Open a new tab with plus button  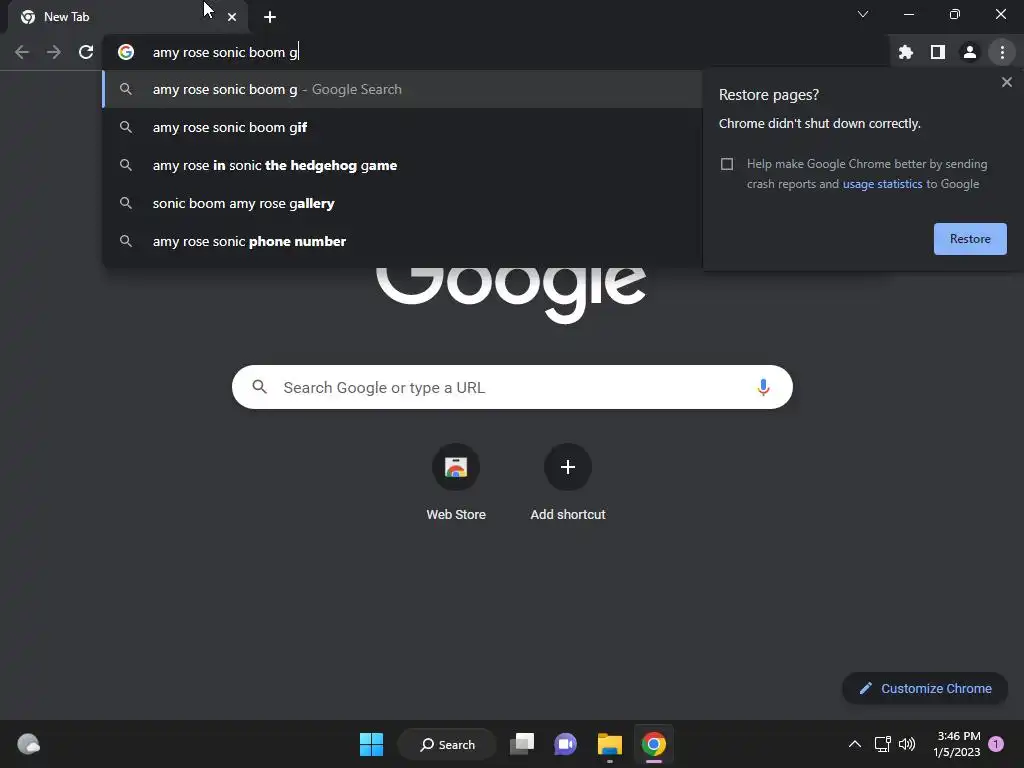270,17
